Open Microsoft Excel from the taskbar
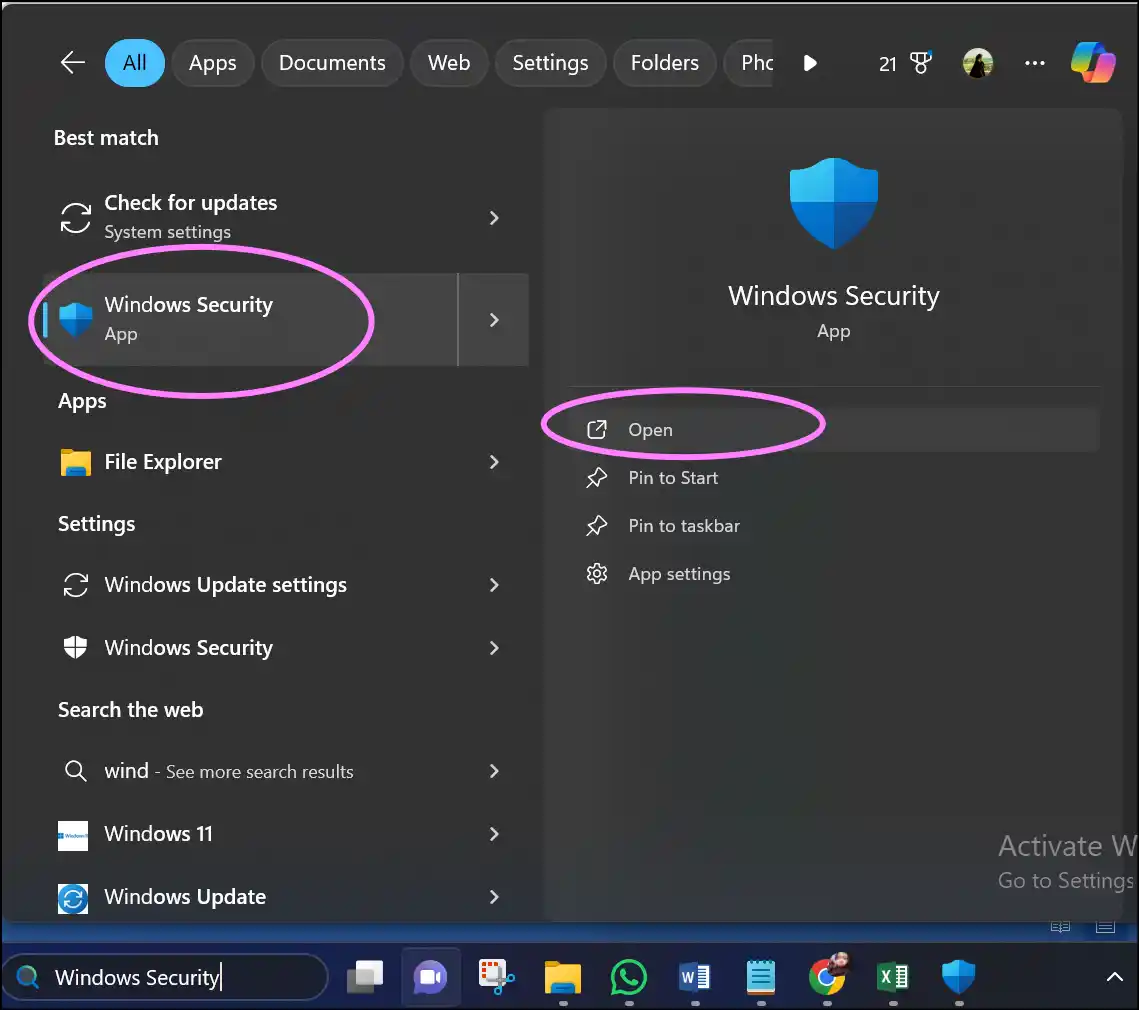Viewport: 1139px width, 1010px height. [893, 977]
